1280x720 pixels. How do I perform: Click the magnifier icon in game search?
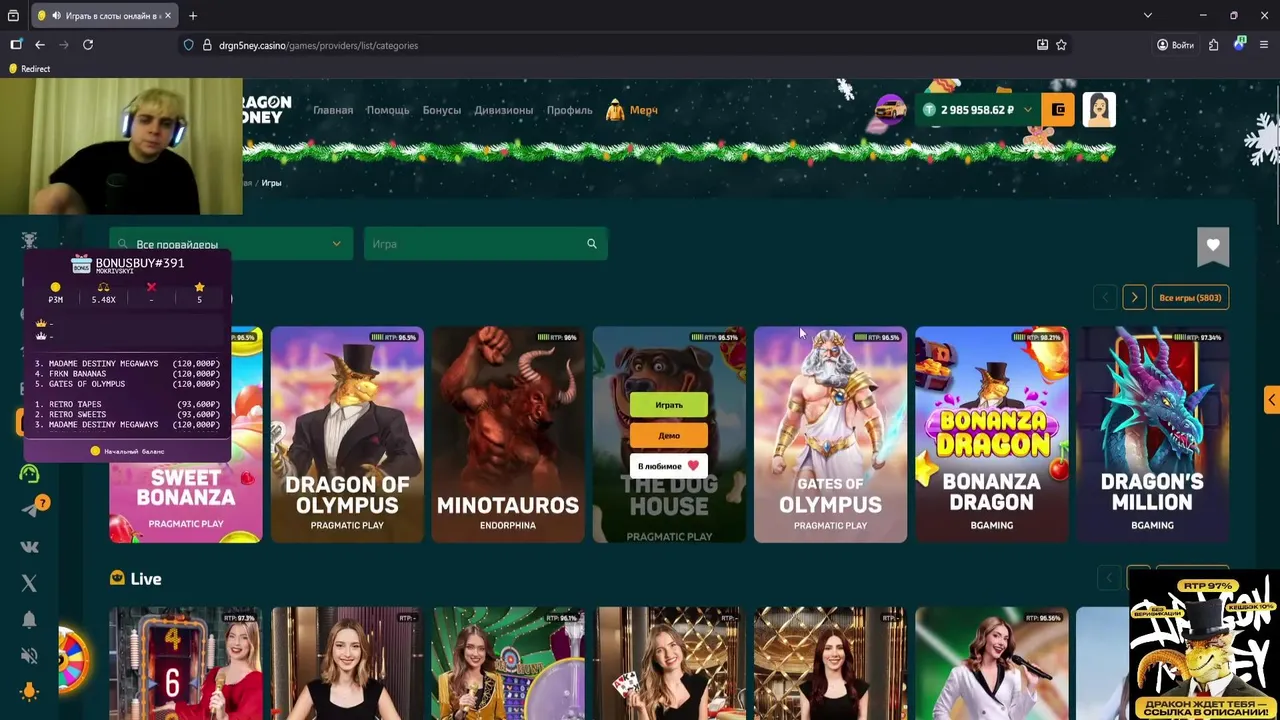[592, 244]
